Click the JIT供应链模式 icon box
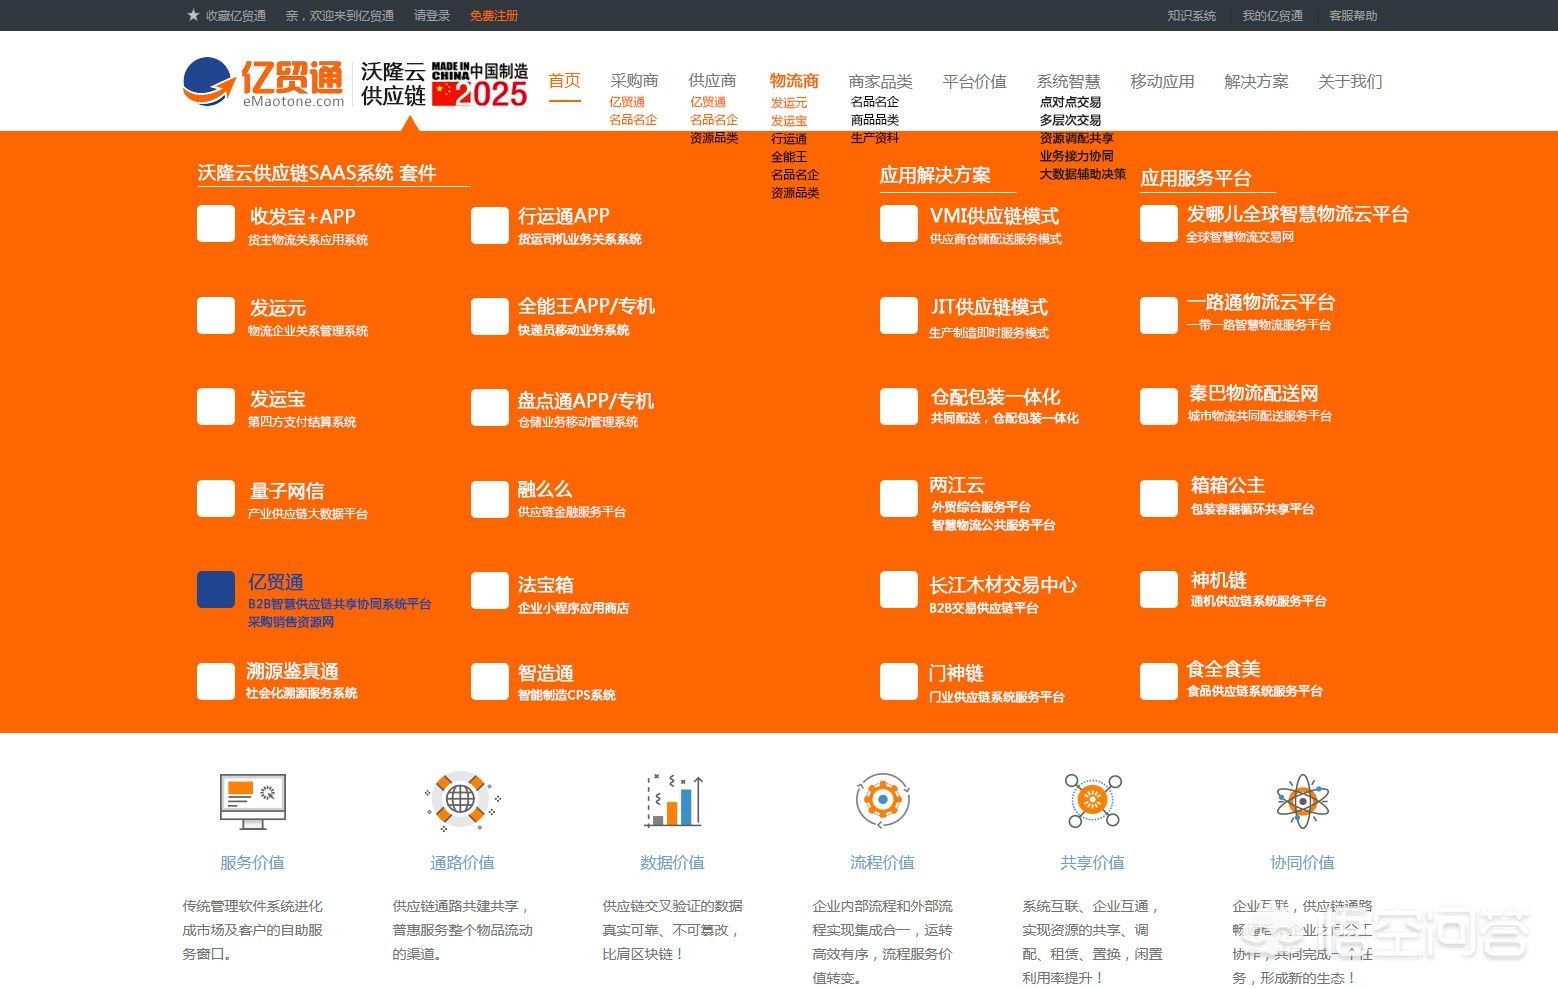This screenshot has height=988, width=1558. click(x=899, y=316)
